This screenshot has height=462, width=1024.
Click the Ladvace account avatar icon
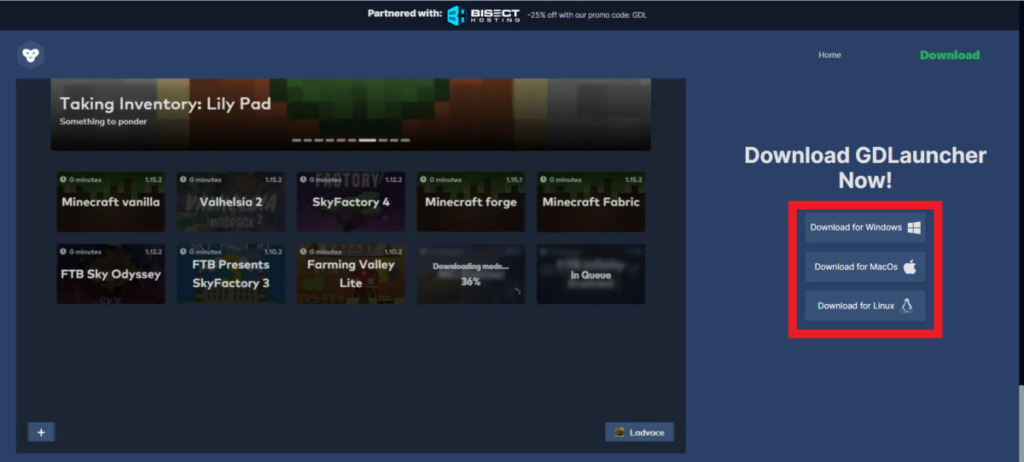620,433
